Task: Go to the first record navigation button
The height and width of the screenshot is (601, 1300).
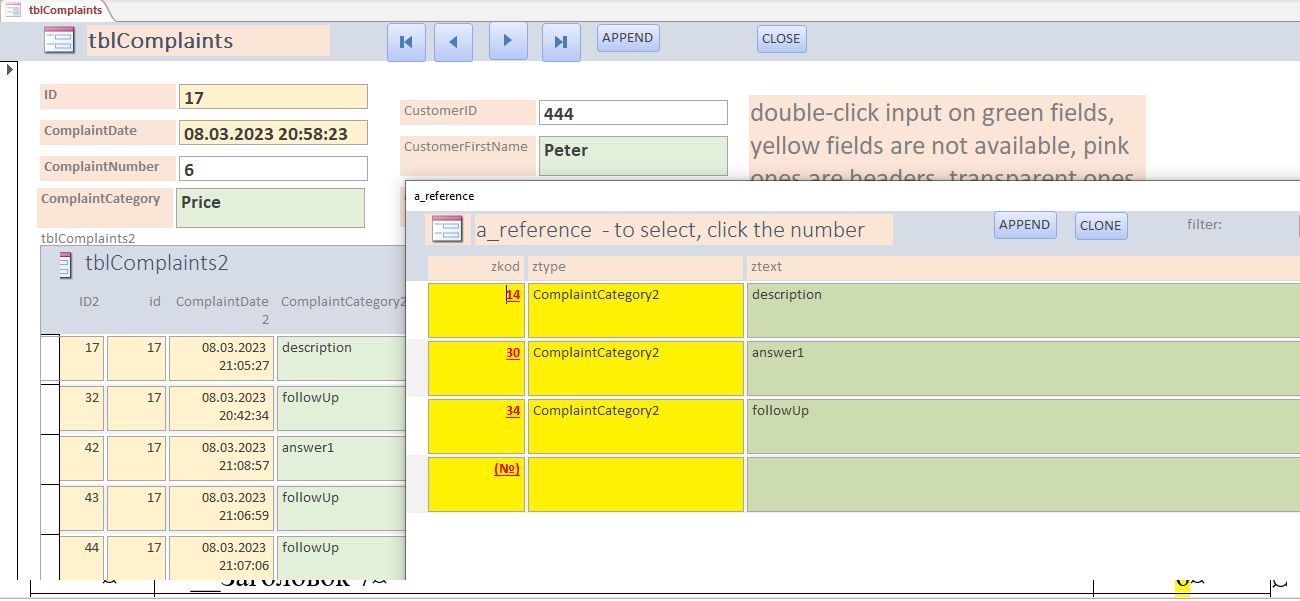Action: tap(406, 42)
